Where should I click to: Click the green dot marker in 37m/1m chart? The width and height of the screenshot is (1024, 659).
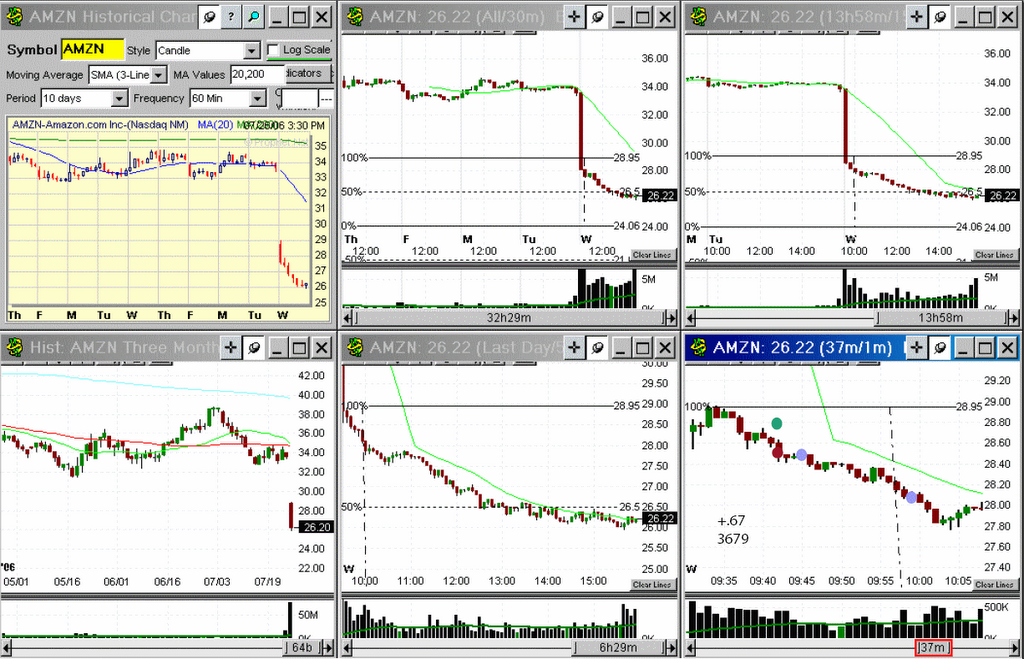[x=776, y=423]
